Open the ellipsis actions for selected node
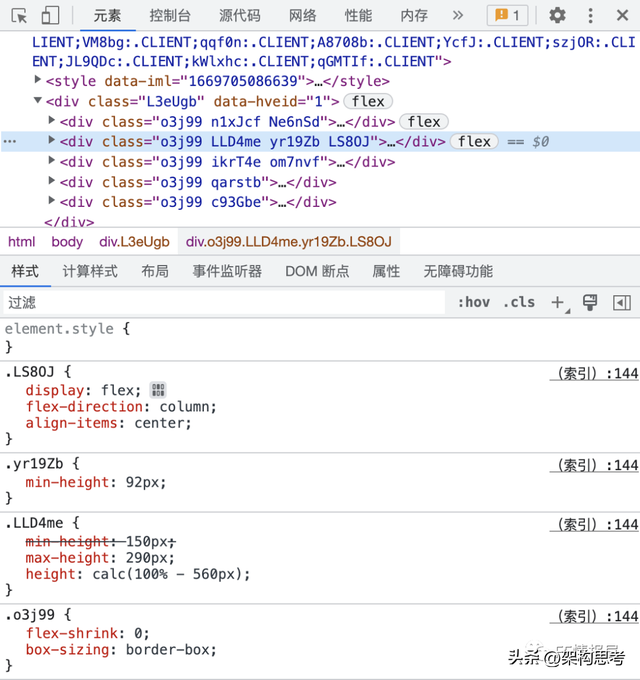 tap(10, 141)
